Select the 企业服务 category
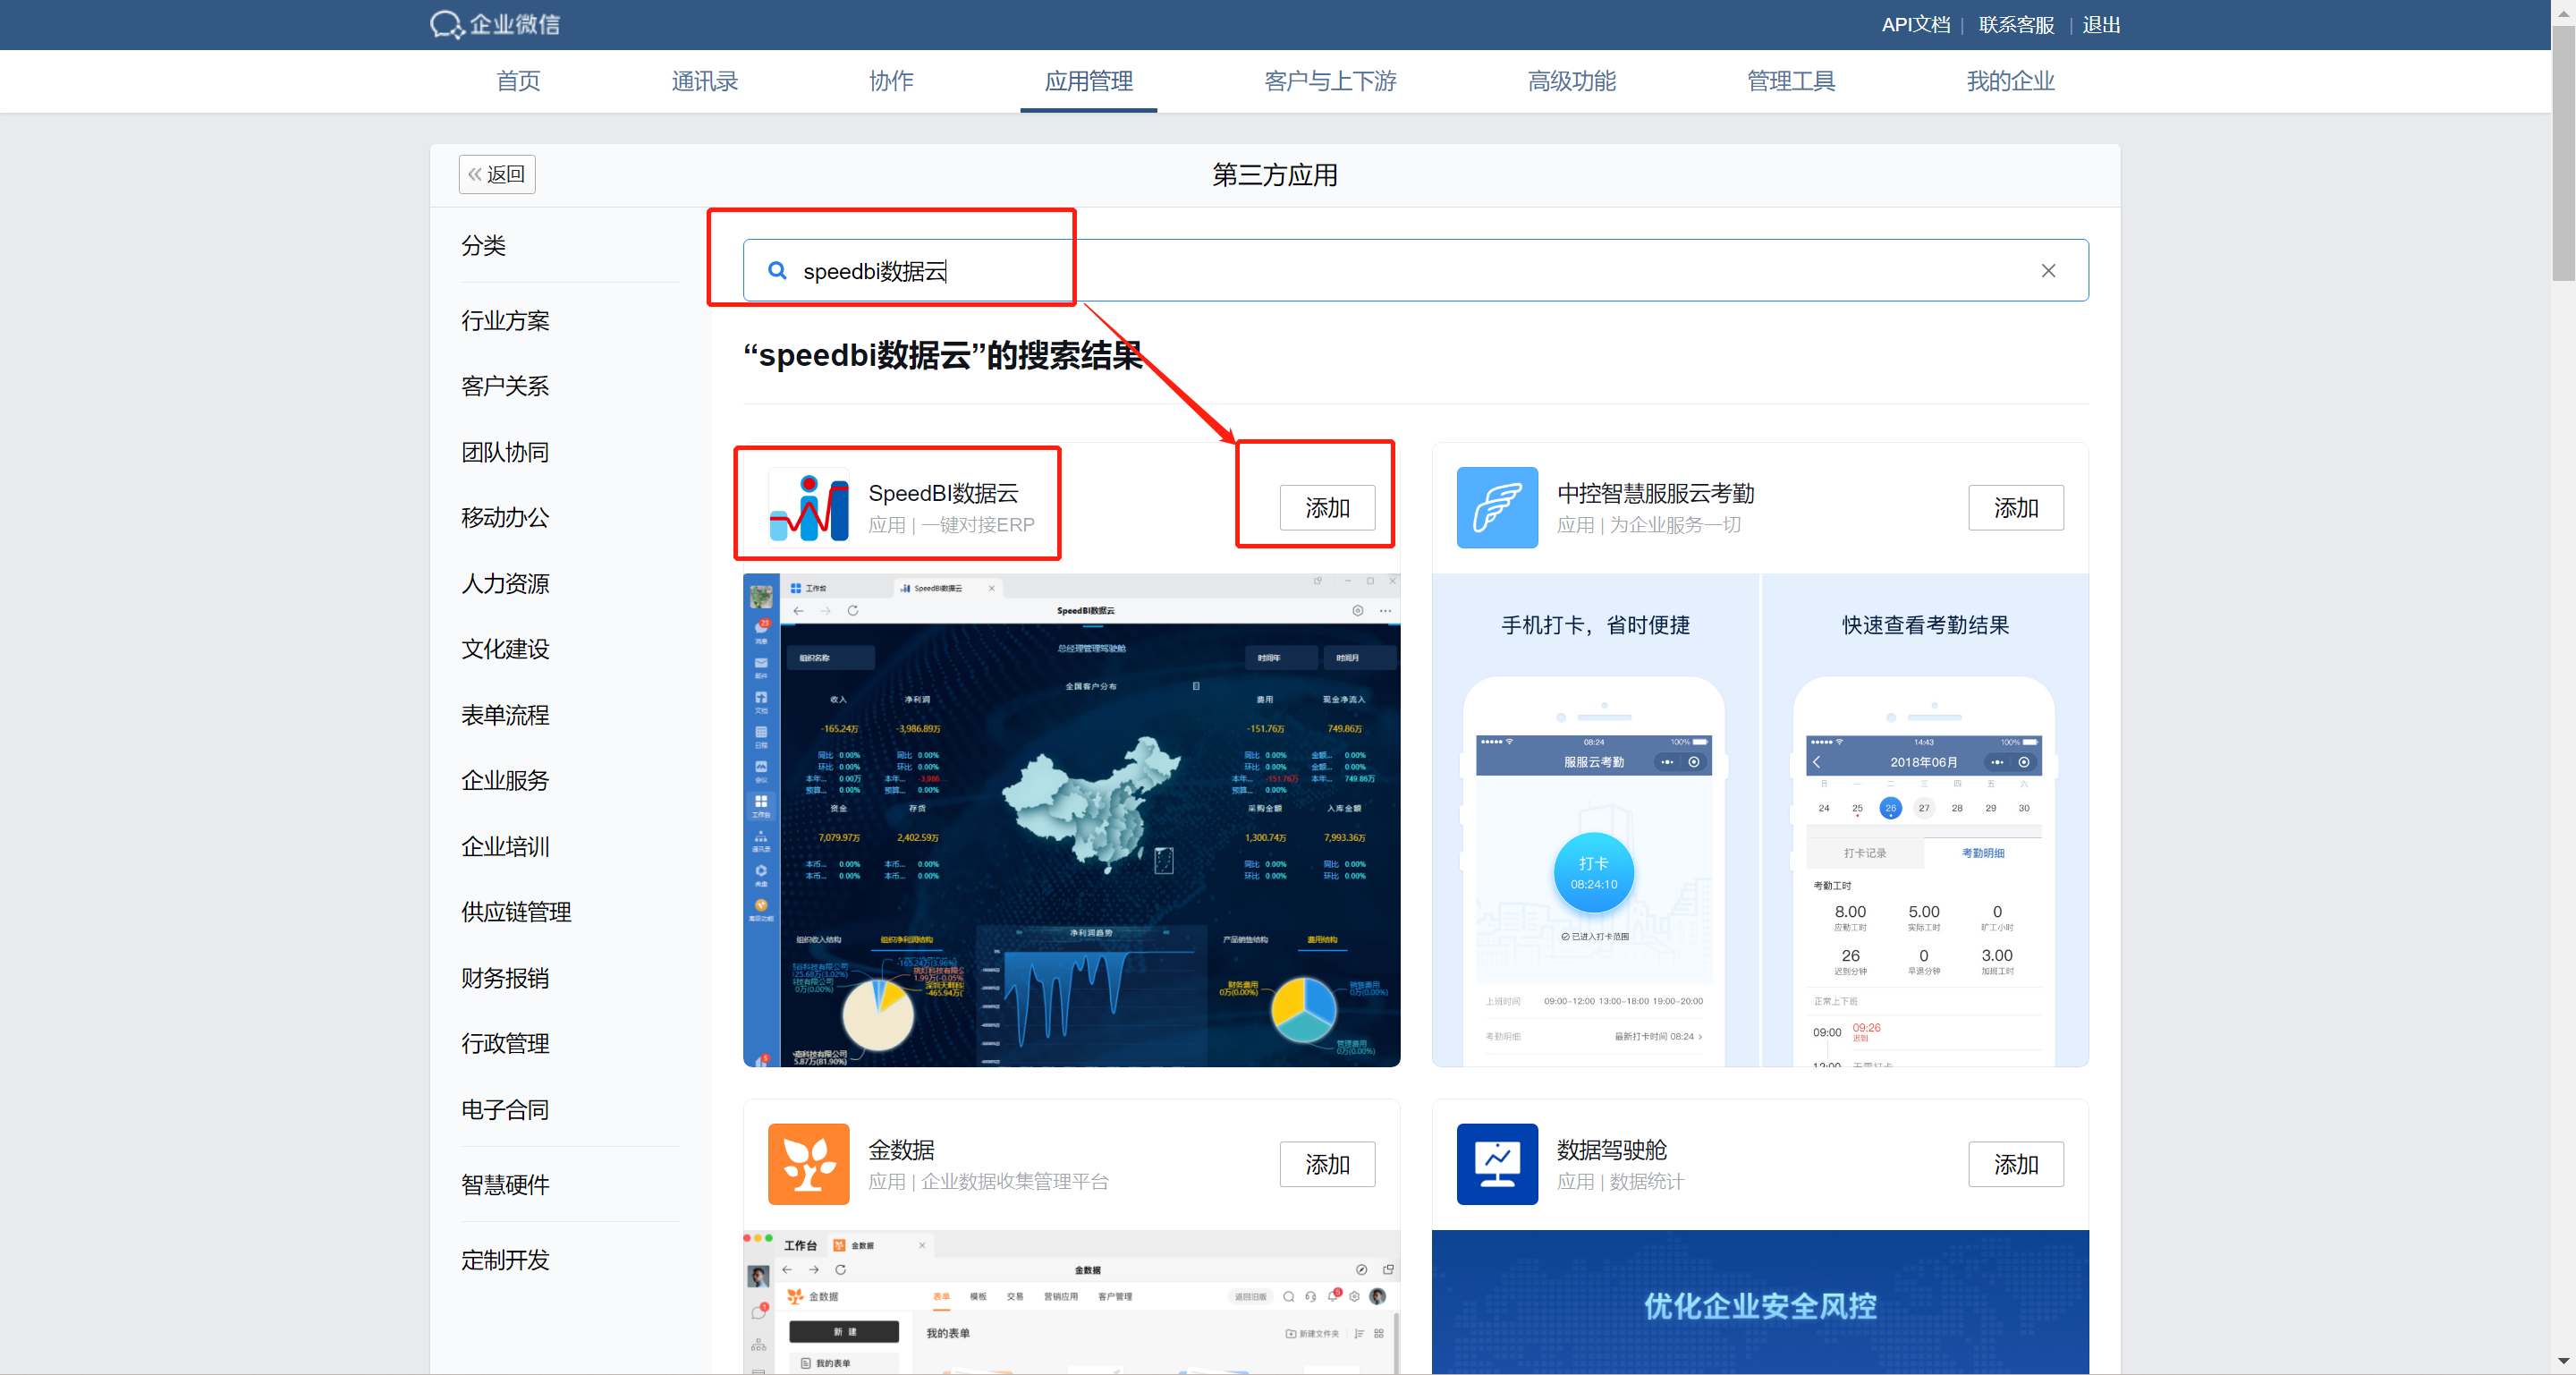 (x=505, y=780)
